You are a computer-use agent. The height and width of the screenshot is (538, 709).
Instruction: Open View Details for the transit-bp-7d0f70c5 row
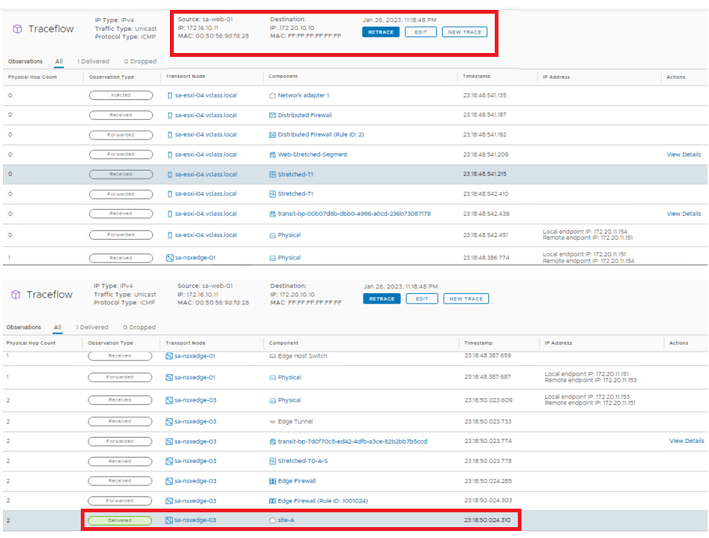(x=686, y=441)
